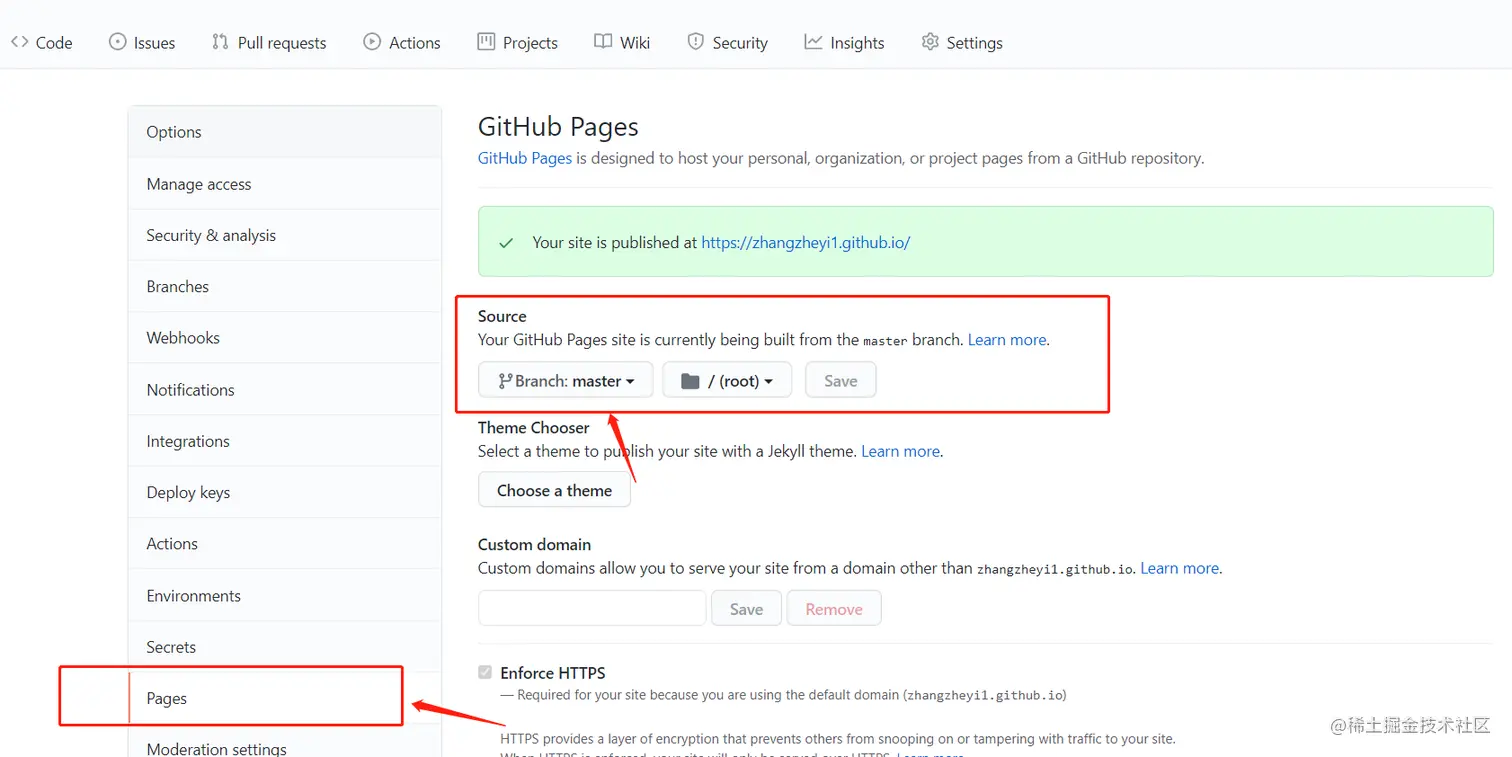Select Environments in the sidebar

click(x=285, y=596)
